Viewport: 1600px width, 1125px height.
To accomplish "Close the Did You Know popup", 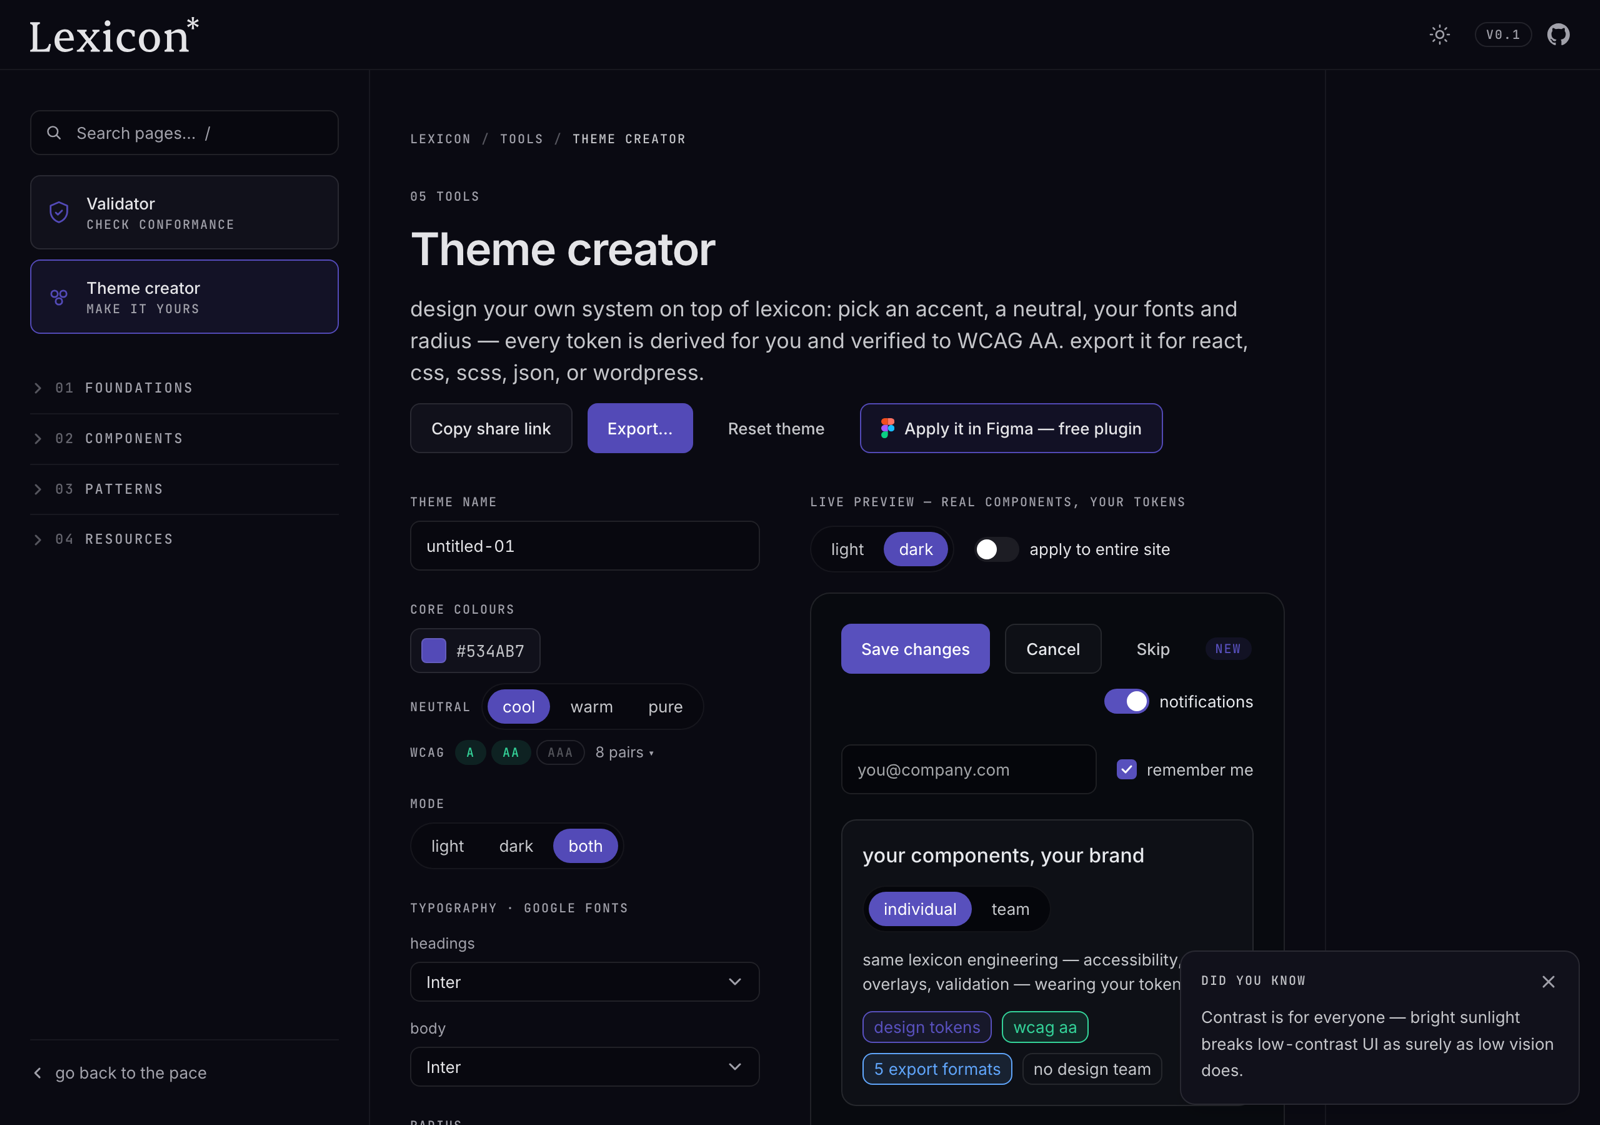I will 1548,982.
